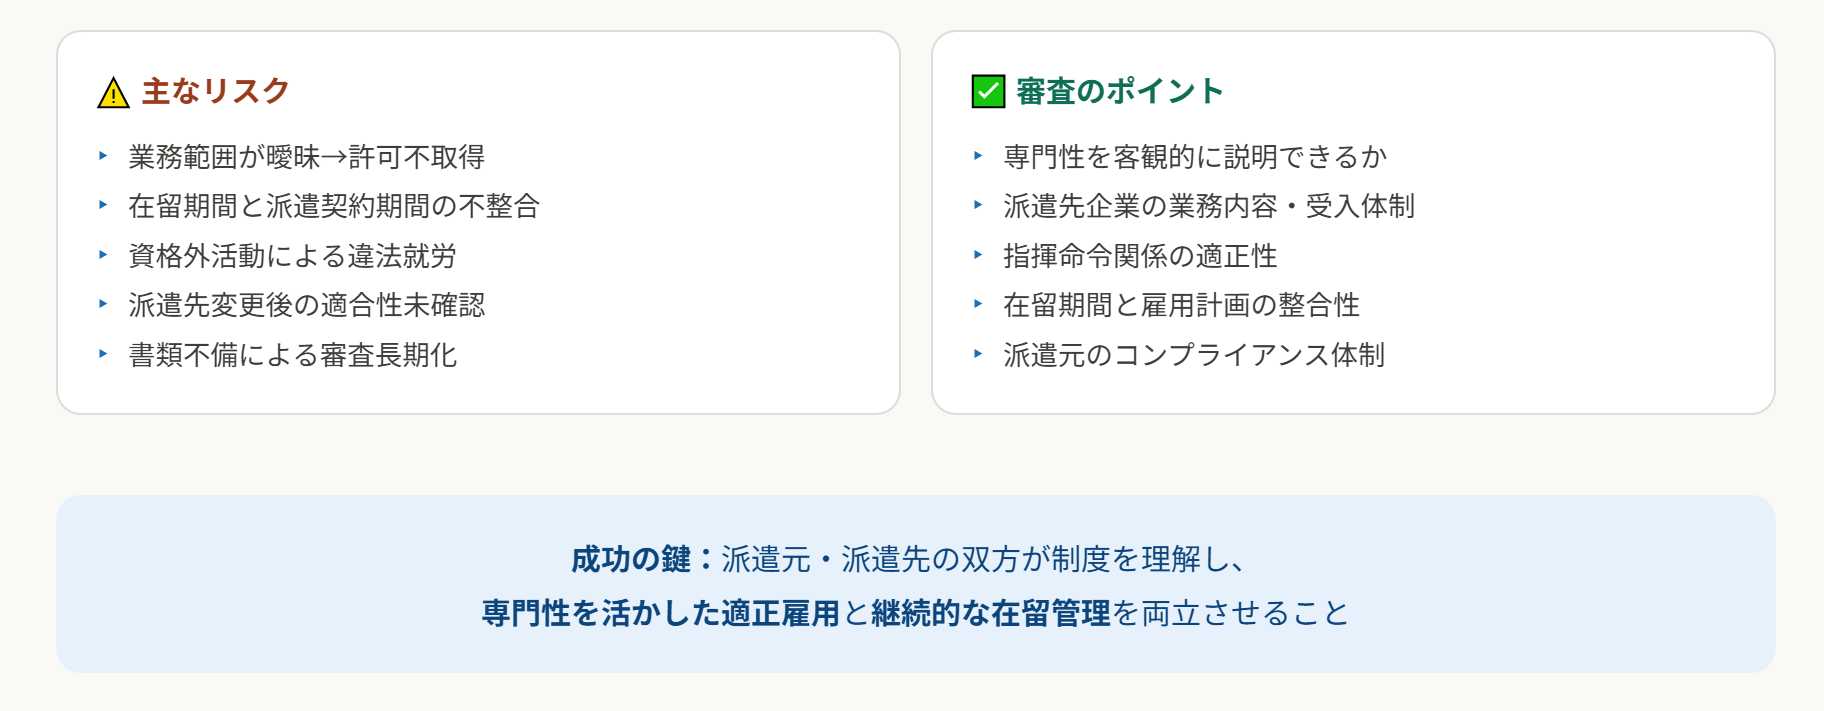Viewport: 1824px width, 711px height.
Task: Click the 在留期間と雇用計画の整合性 point
Action: (x=1181, y=305)
